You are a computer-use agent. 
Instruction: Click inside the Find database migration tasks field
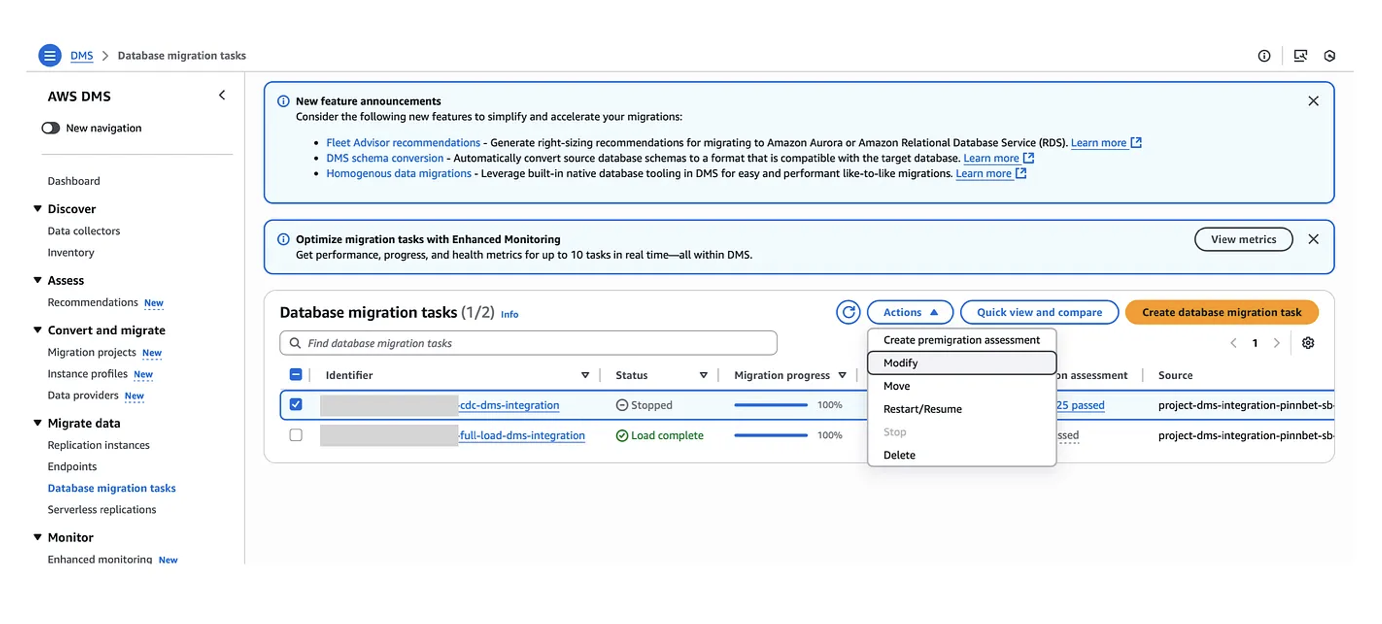tap(450, 343)
